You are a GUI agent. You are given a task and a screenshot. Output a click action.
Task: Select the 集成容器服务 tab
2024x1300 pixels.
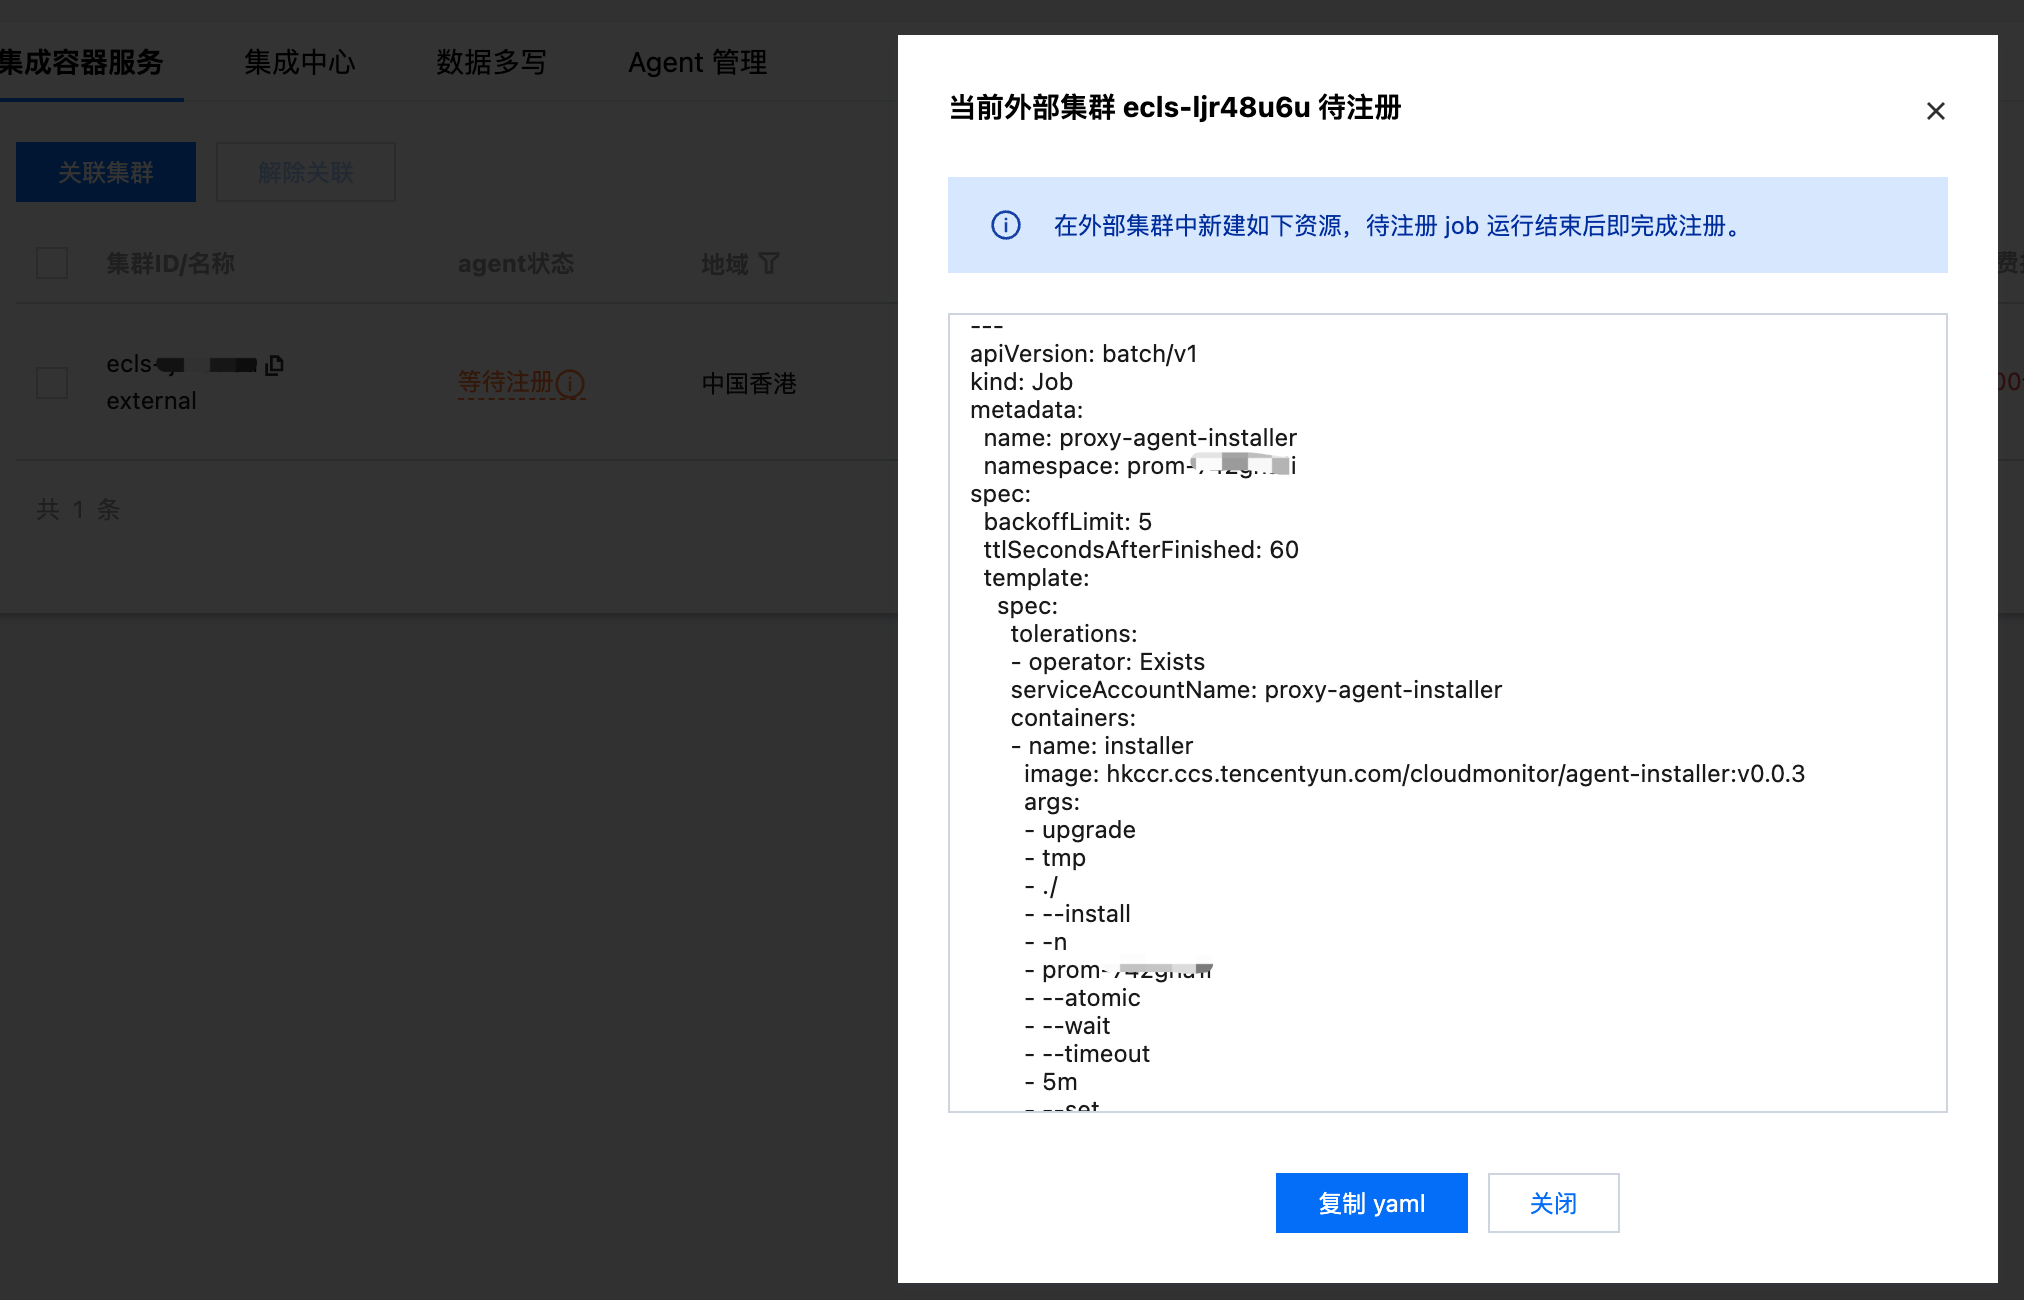[82, 62]
